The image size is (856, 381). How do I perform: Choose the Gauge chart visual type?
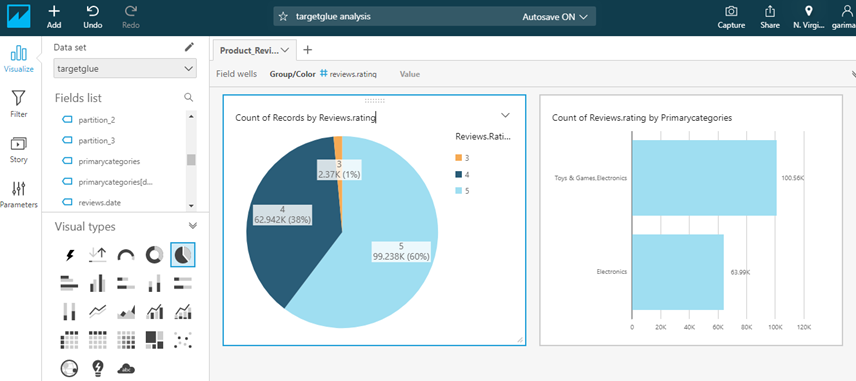[126, 255]
